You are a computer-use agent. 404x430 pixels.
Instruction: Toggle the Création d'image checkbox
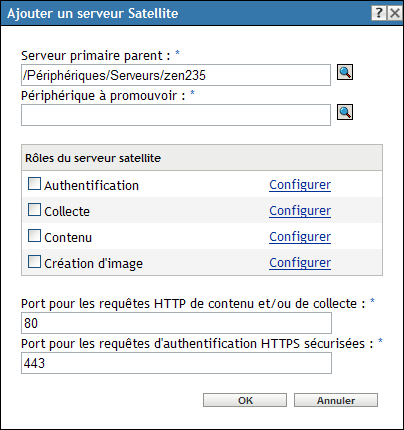coord(34,262)
